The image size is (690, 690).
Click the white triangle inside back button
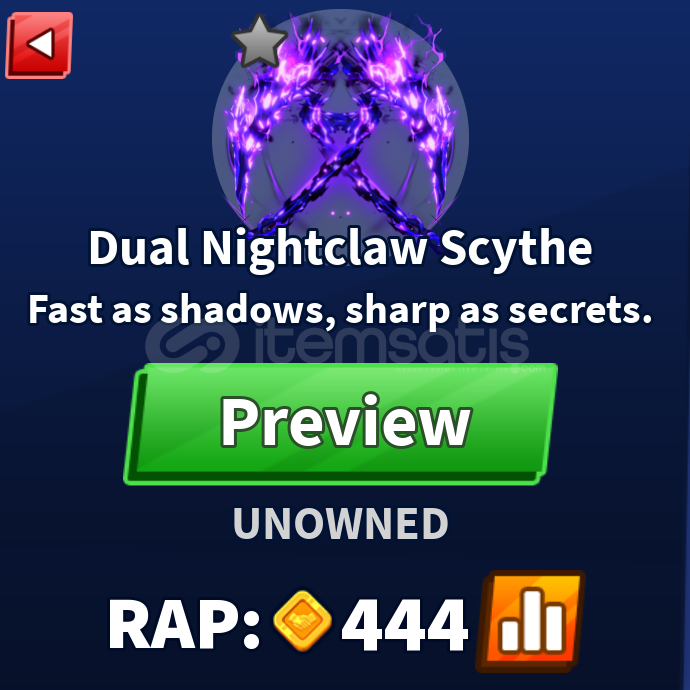click(x=41, y=44)
